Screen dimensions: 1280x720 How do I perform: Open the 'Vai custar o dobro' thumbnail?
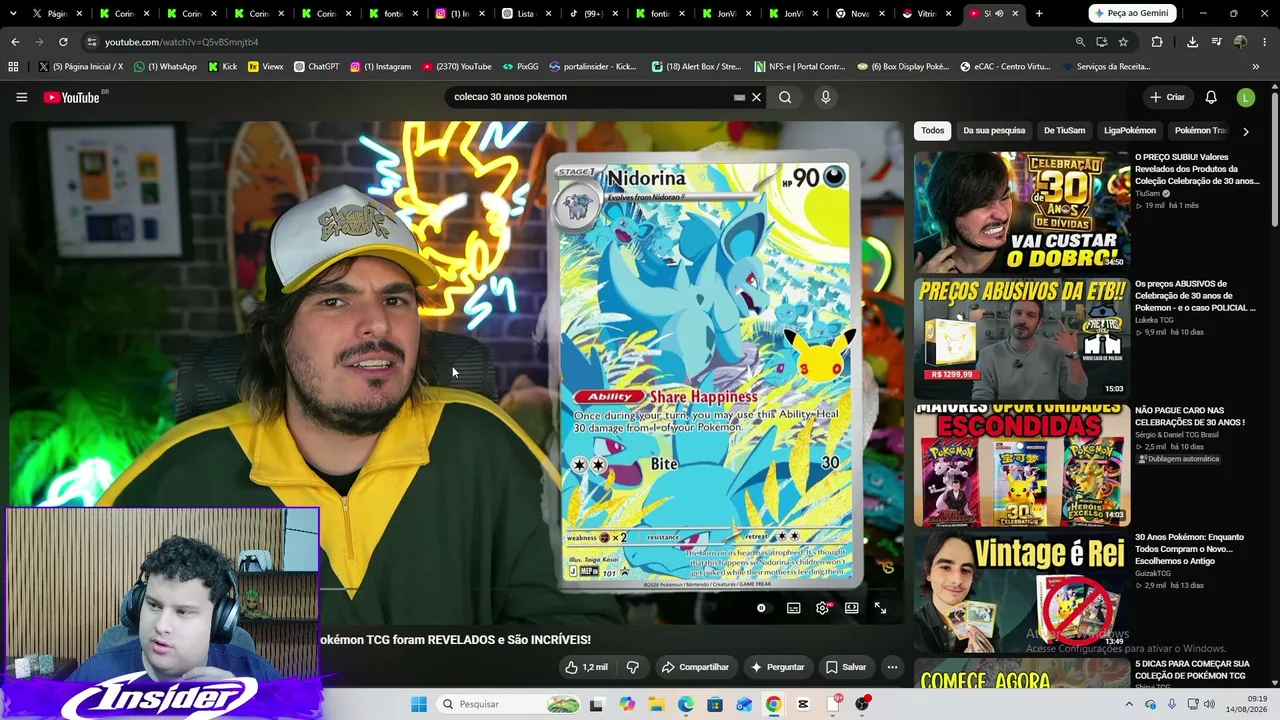(x=1021, y=212)
